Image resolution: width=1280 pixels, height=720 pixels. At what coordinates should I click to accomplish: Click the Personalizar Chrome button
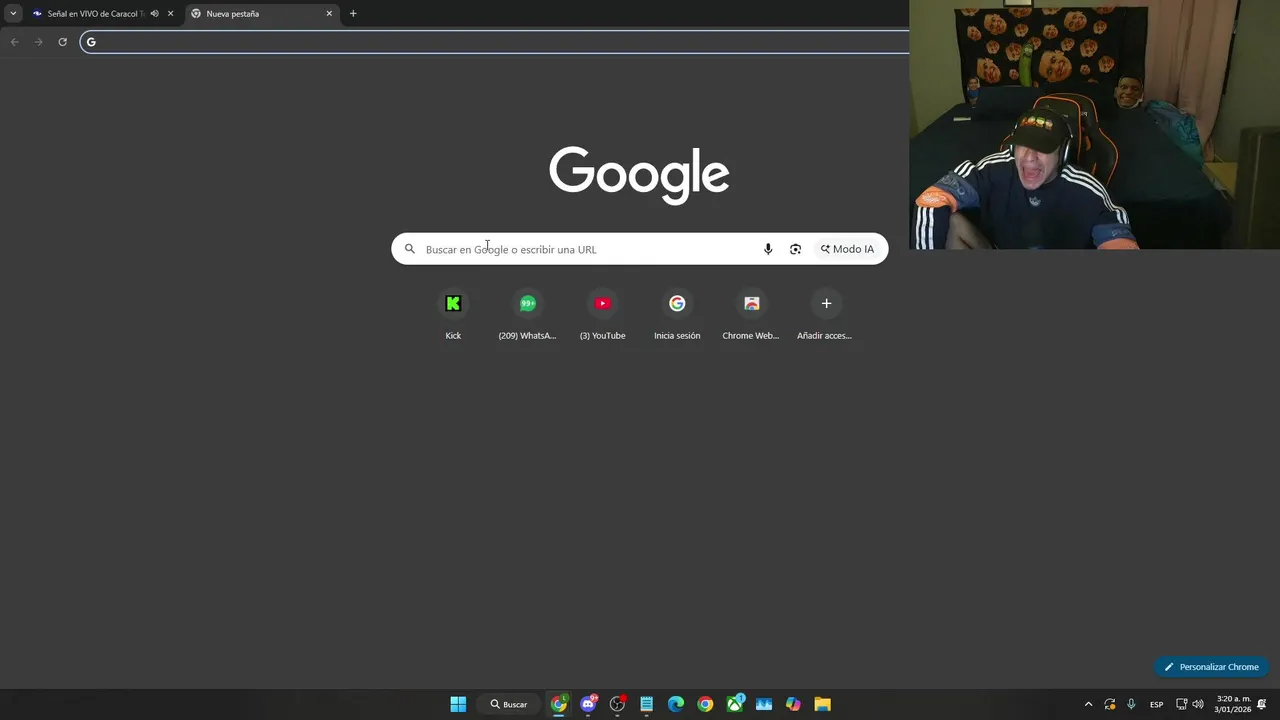tap(1211, 667)
